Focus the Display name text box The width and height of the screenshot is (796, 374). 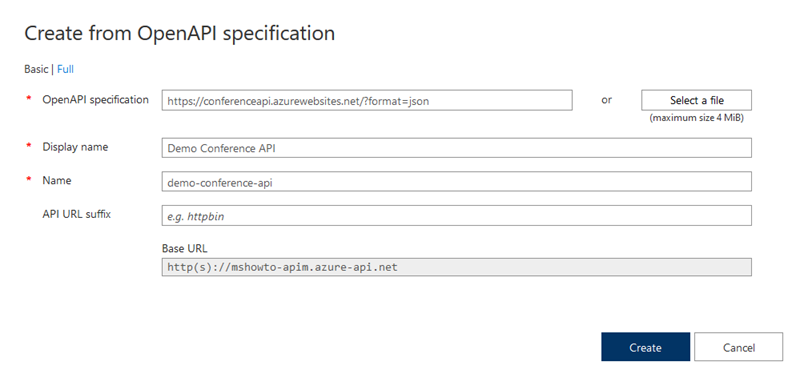(456, 148)
